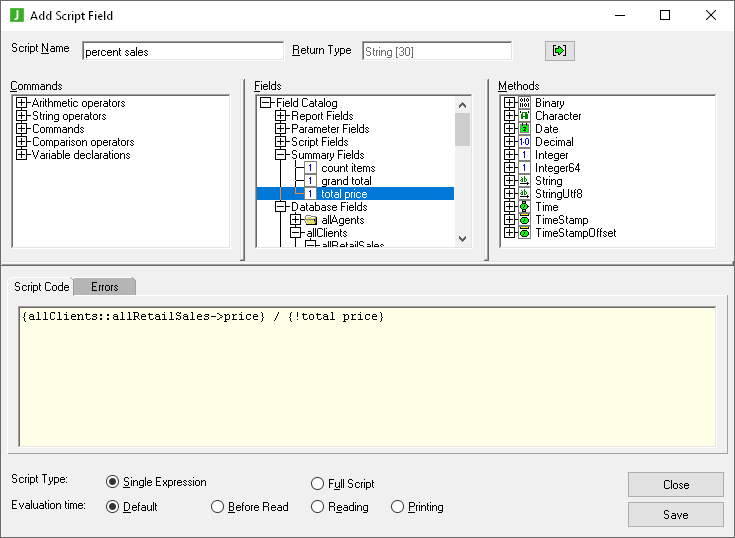Set evaluation time to Printing
Image resolution: width=735 pixels, height=538 pixels.
point(398,507)
